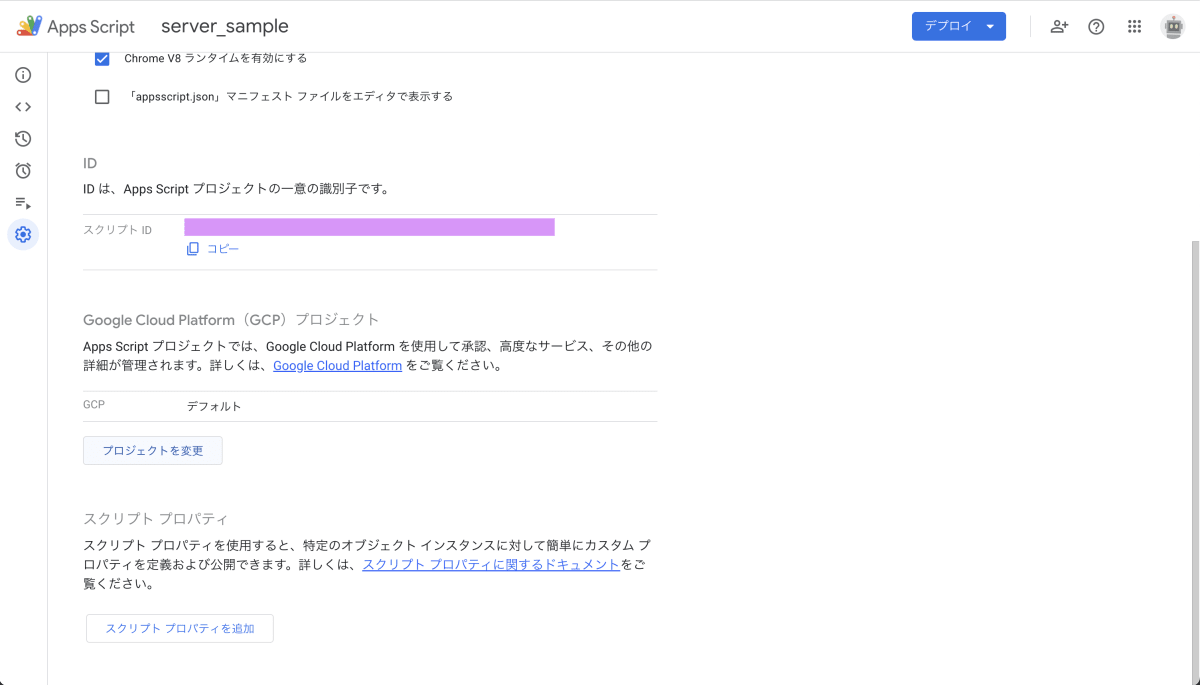Click the コピー link
This screenshot has height=685, width=1200.
pyautogui.click(x=223, y=249)
